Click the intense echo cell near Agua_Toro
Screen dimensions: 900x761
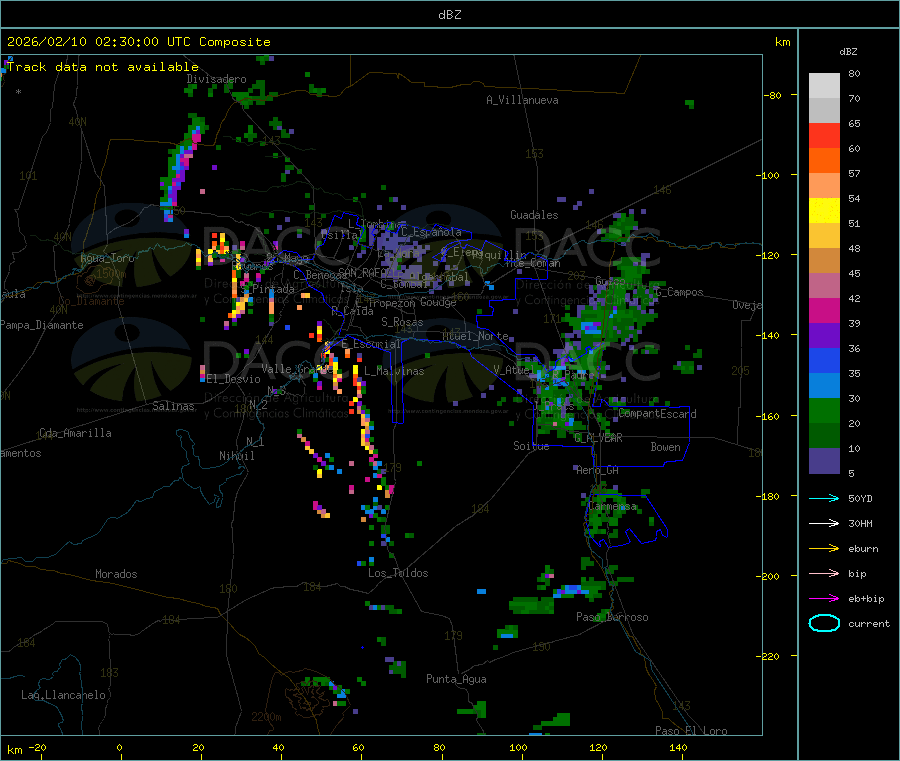coord(218,247)
